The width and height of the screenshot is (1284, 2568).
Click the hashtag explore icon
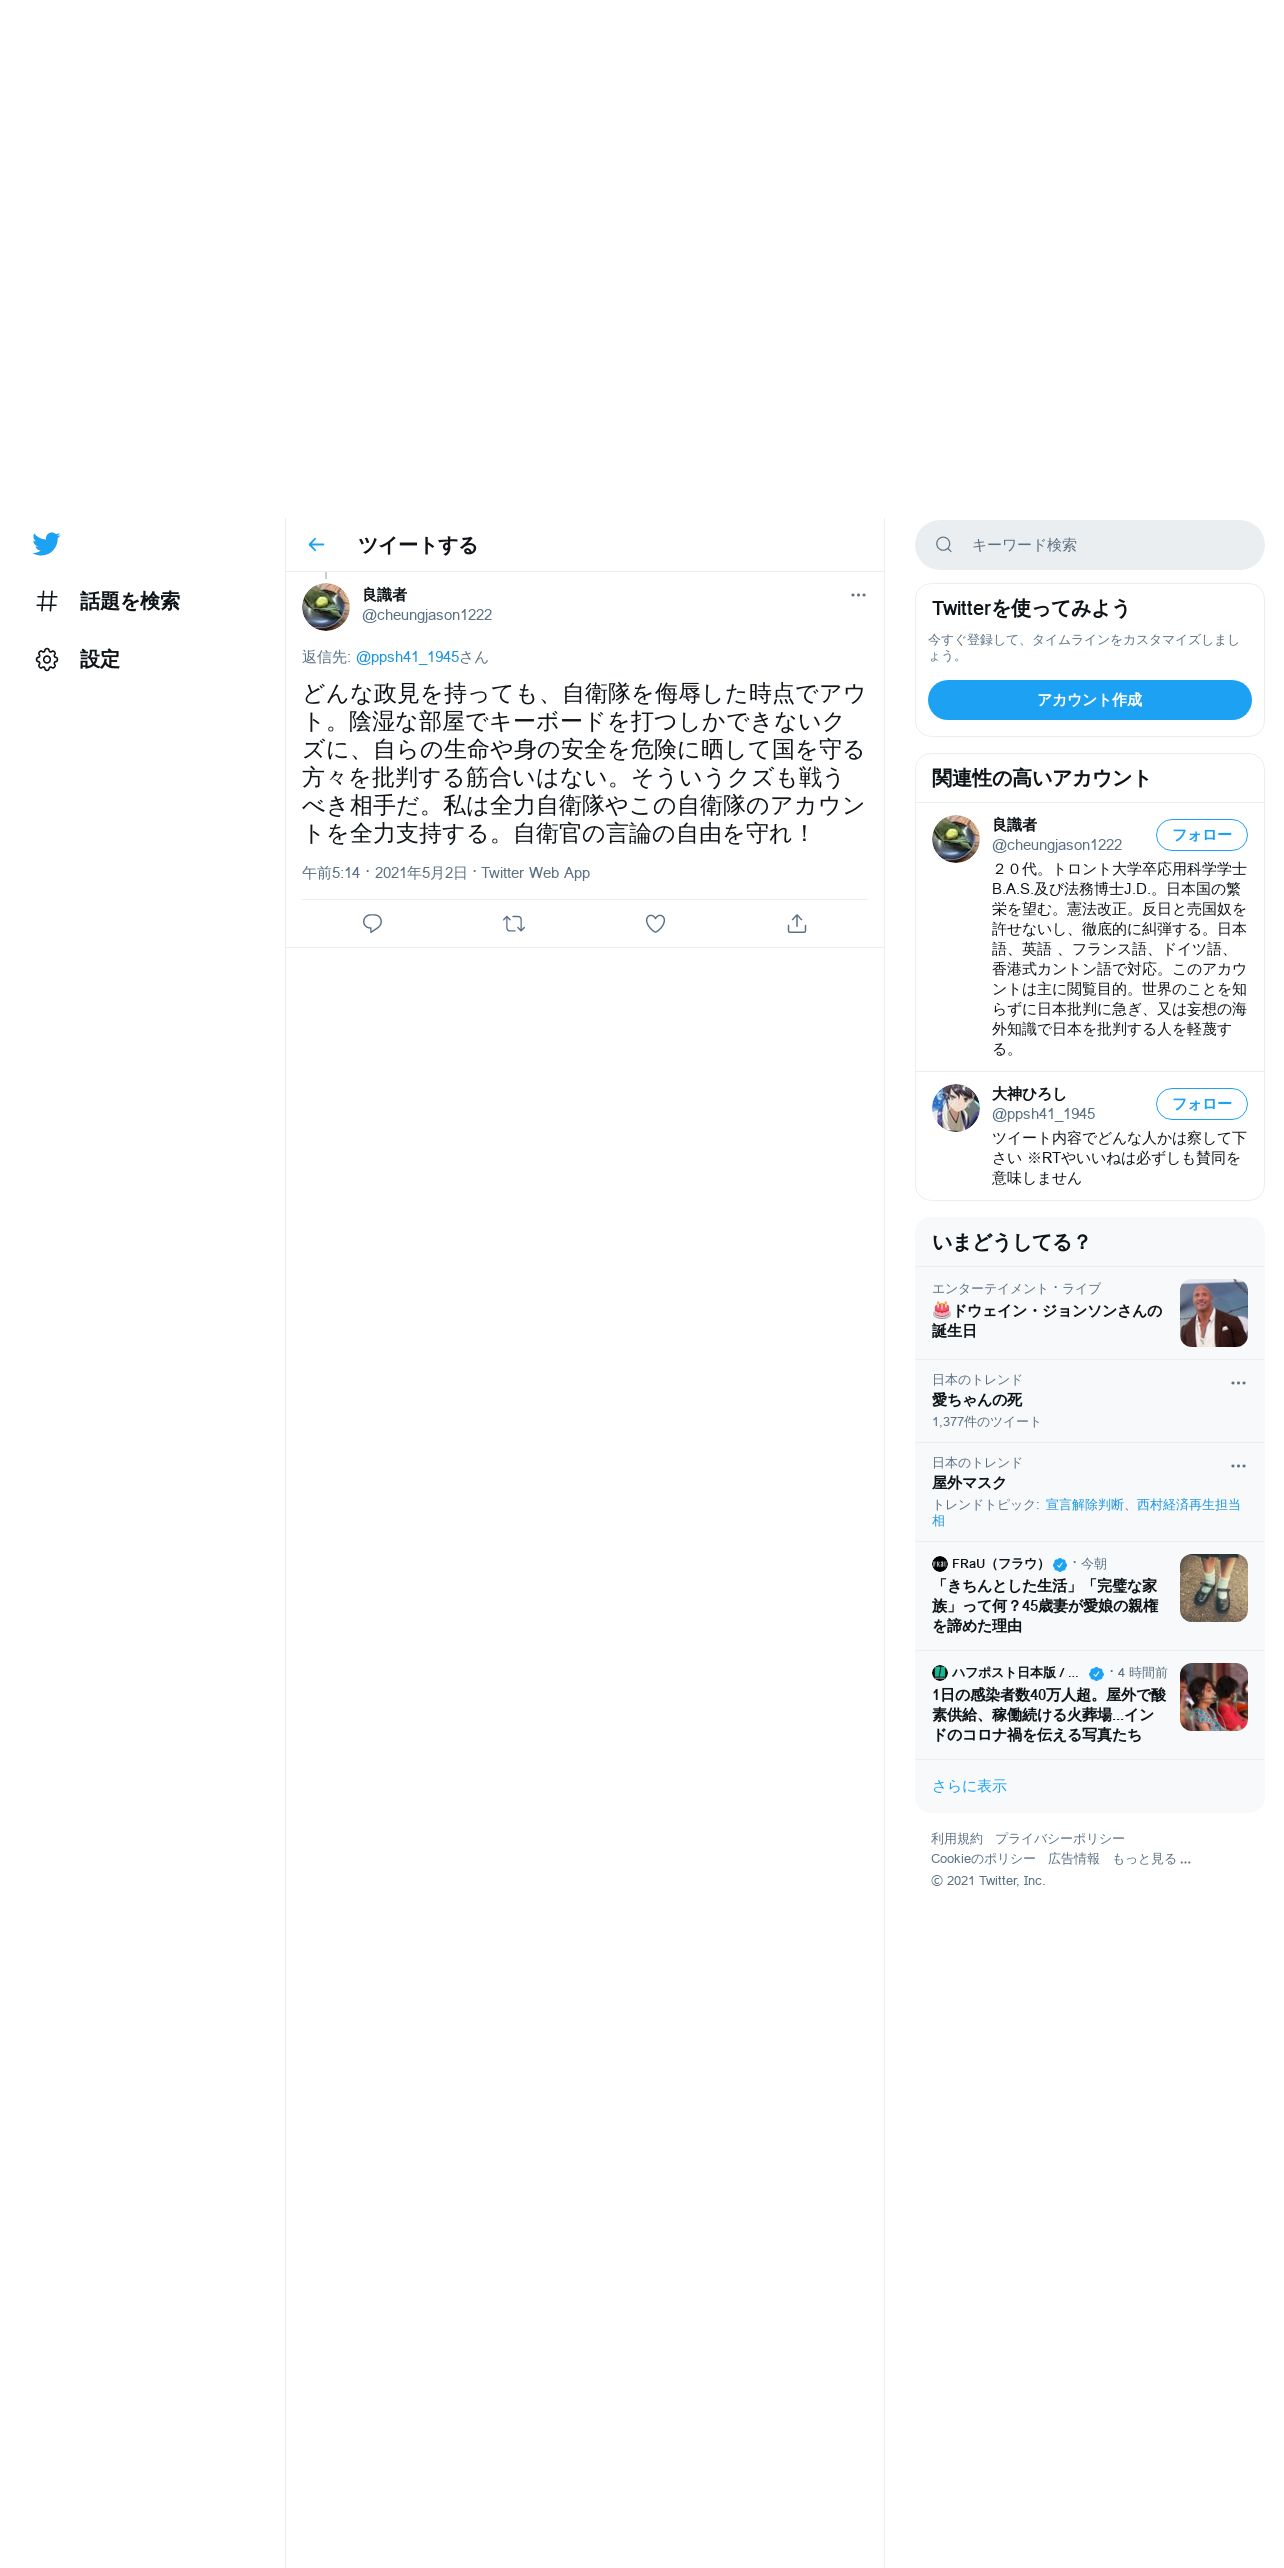tap(47, 601)
